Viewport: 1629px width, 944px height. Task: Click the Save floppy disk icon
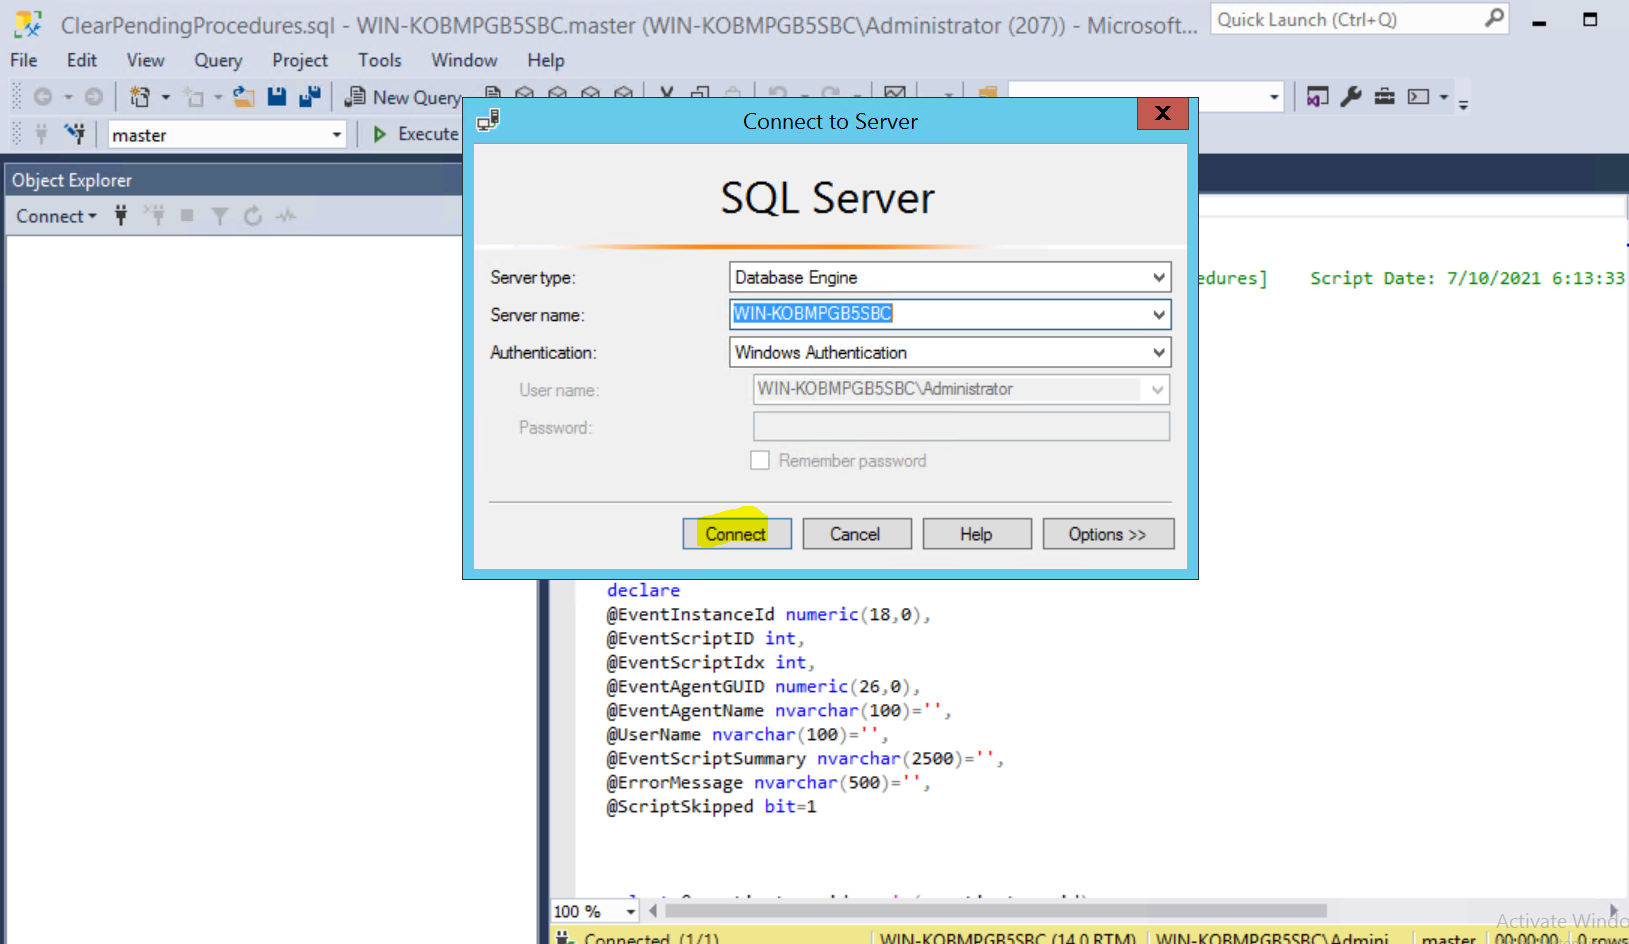pyautogui.click(x=277, y=97)
